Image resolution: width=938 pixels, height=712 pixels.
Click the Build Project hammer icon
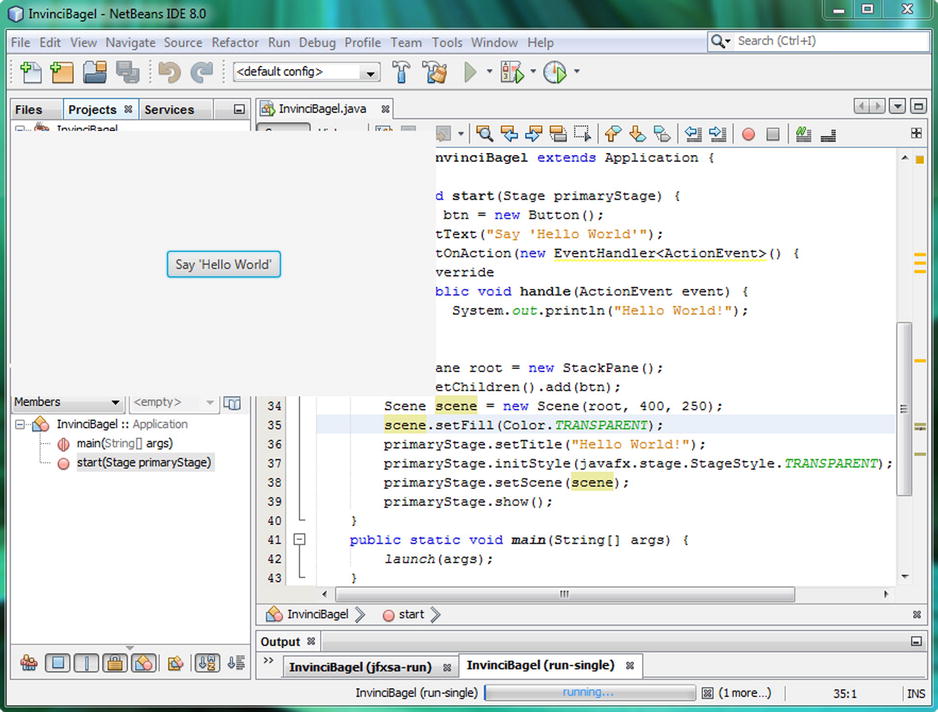(401, 72)
